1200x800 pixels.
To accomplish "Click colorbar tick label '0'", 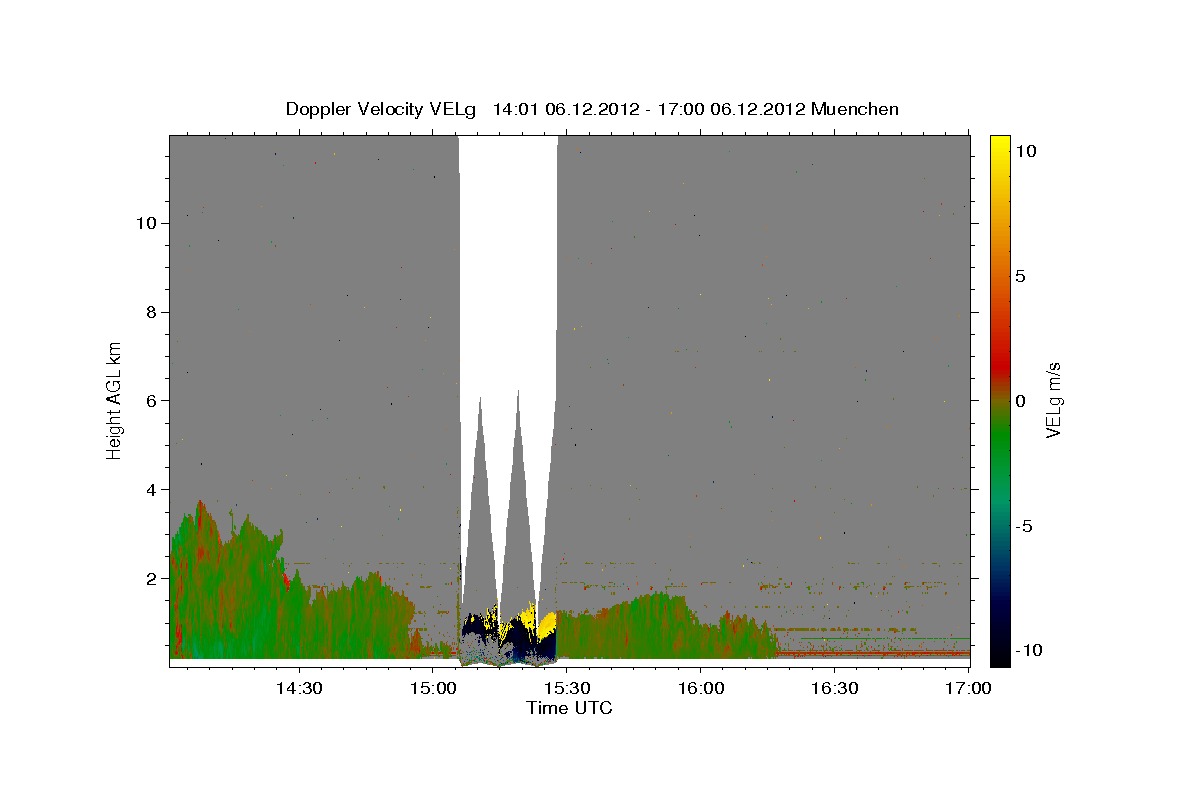I will point(1020,401).
